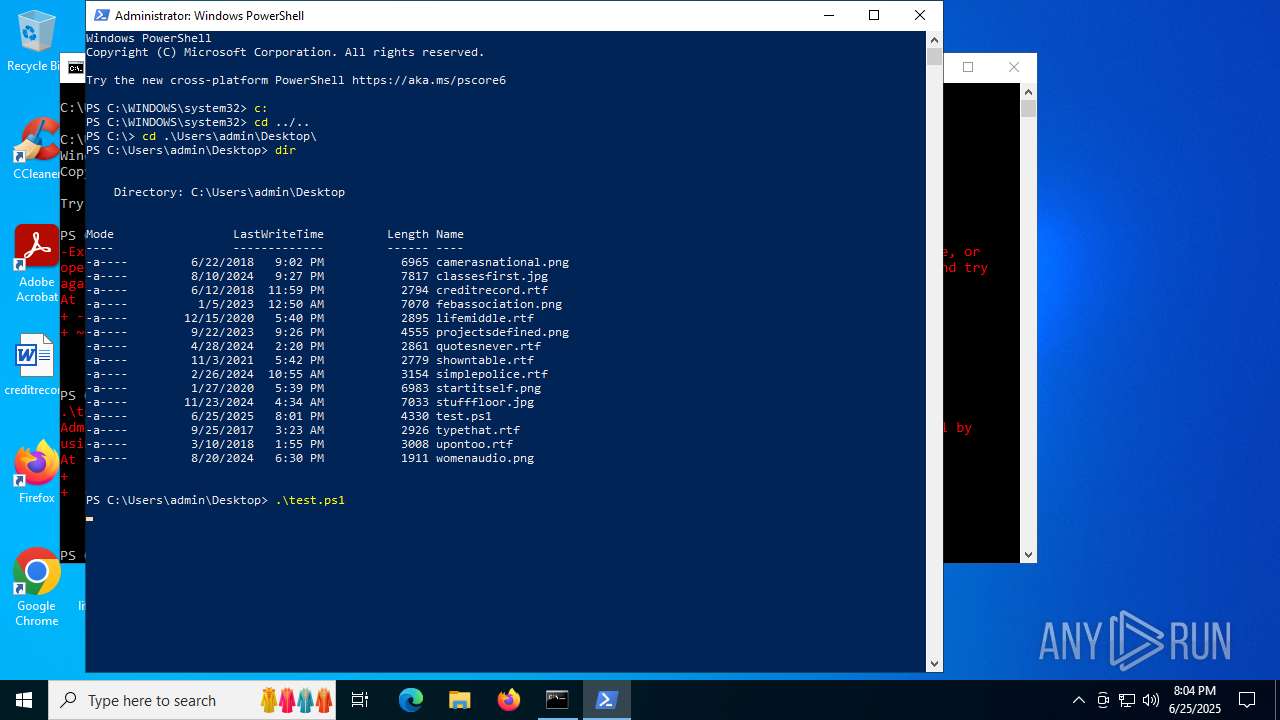Click the quotesnever.rtf file name
1280x720 pixels.
[488, 346]
